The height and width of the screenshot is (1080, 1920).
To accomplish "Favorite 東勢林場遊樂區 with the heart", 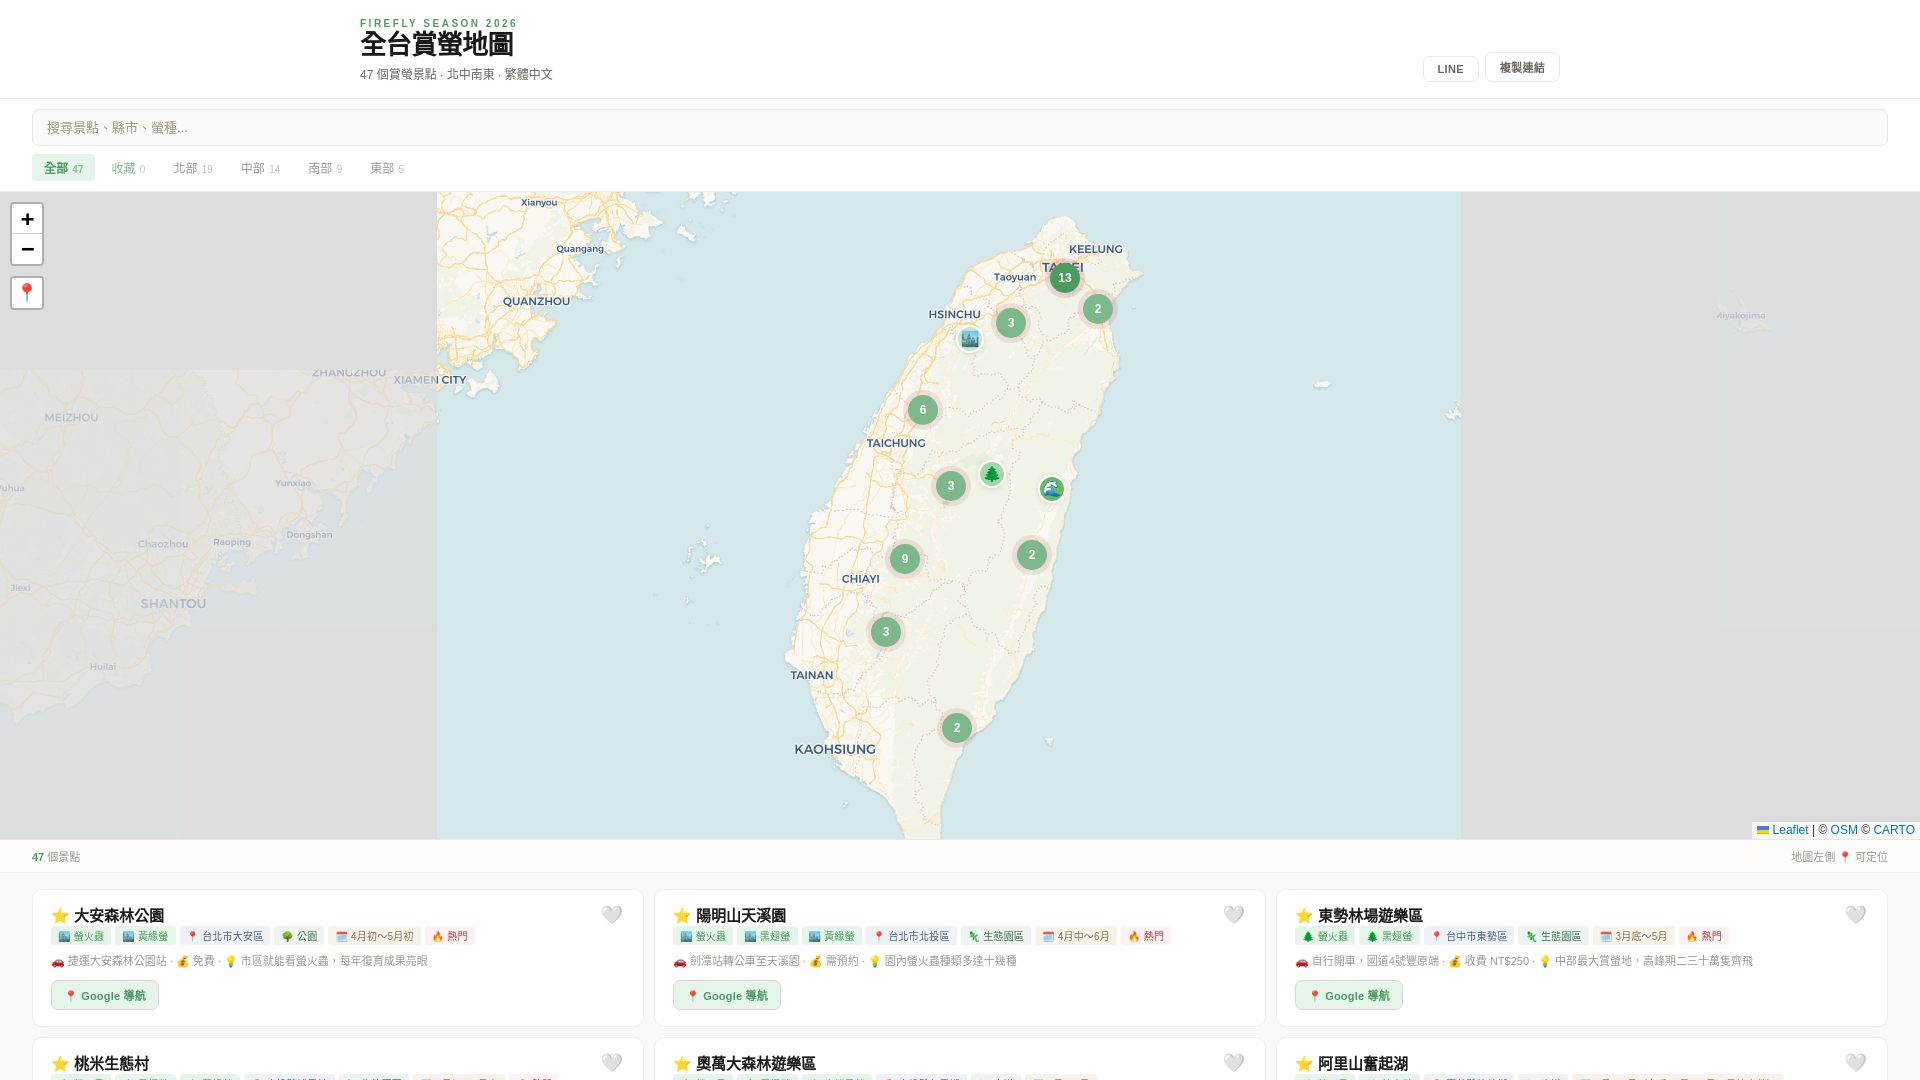I will click(1856, 915).
